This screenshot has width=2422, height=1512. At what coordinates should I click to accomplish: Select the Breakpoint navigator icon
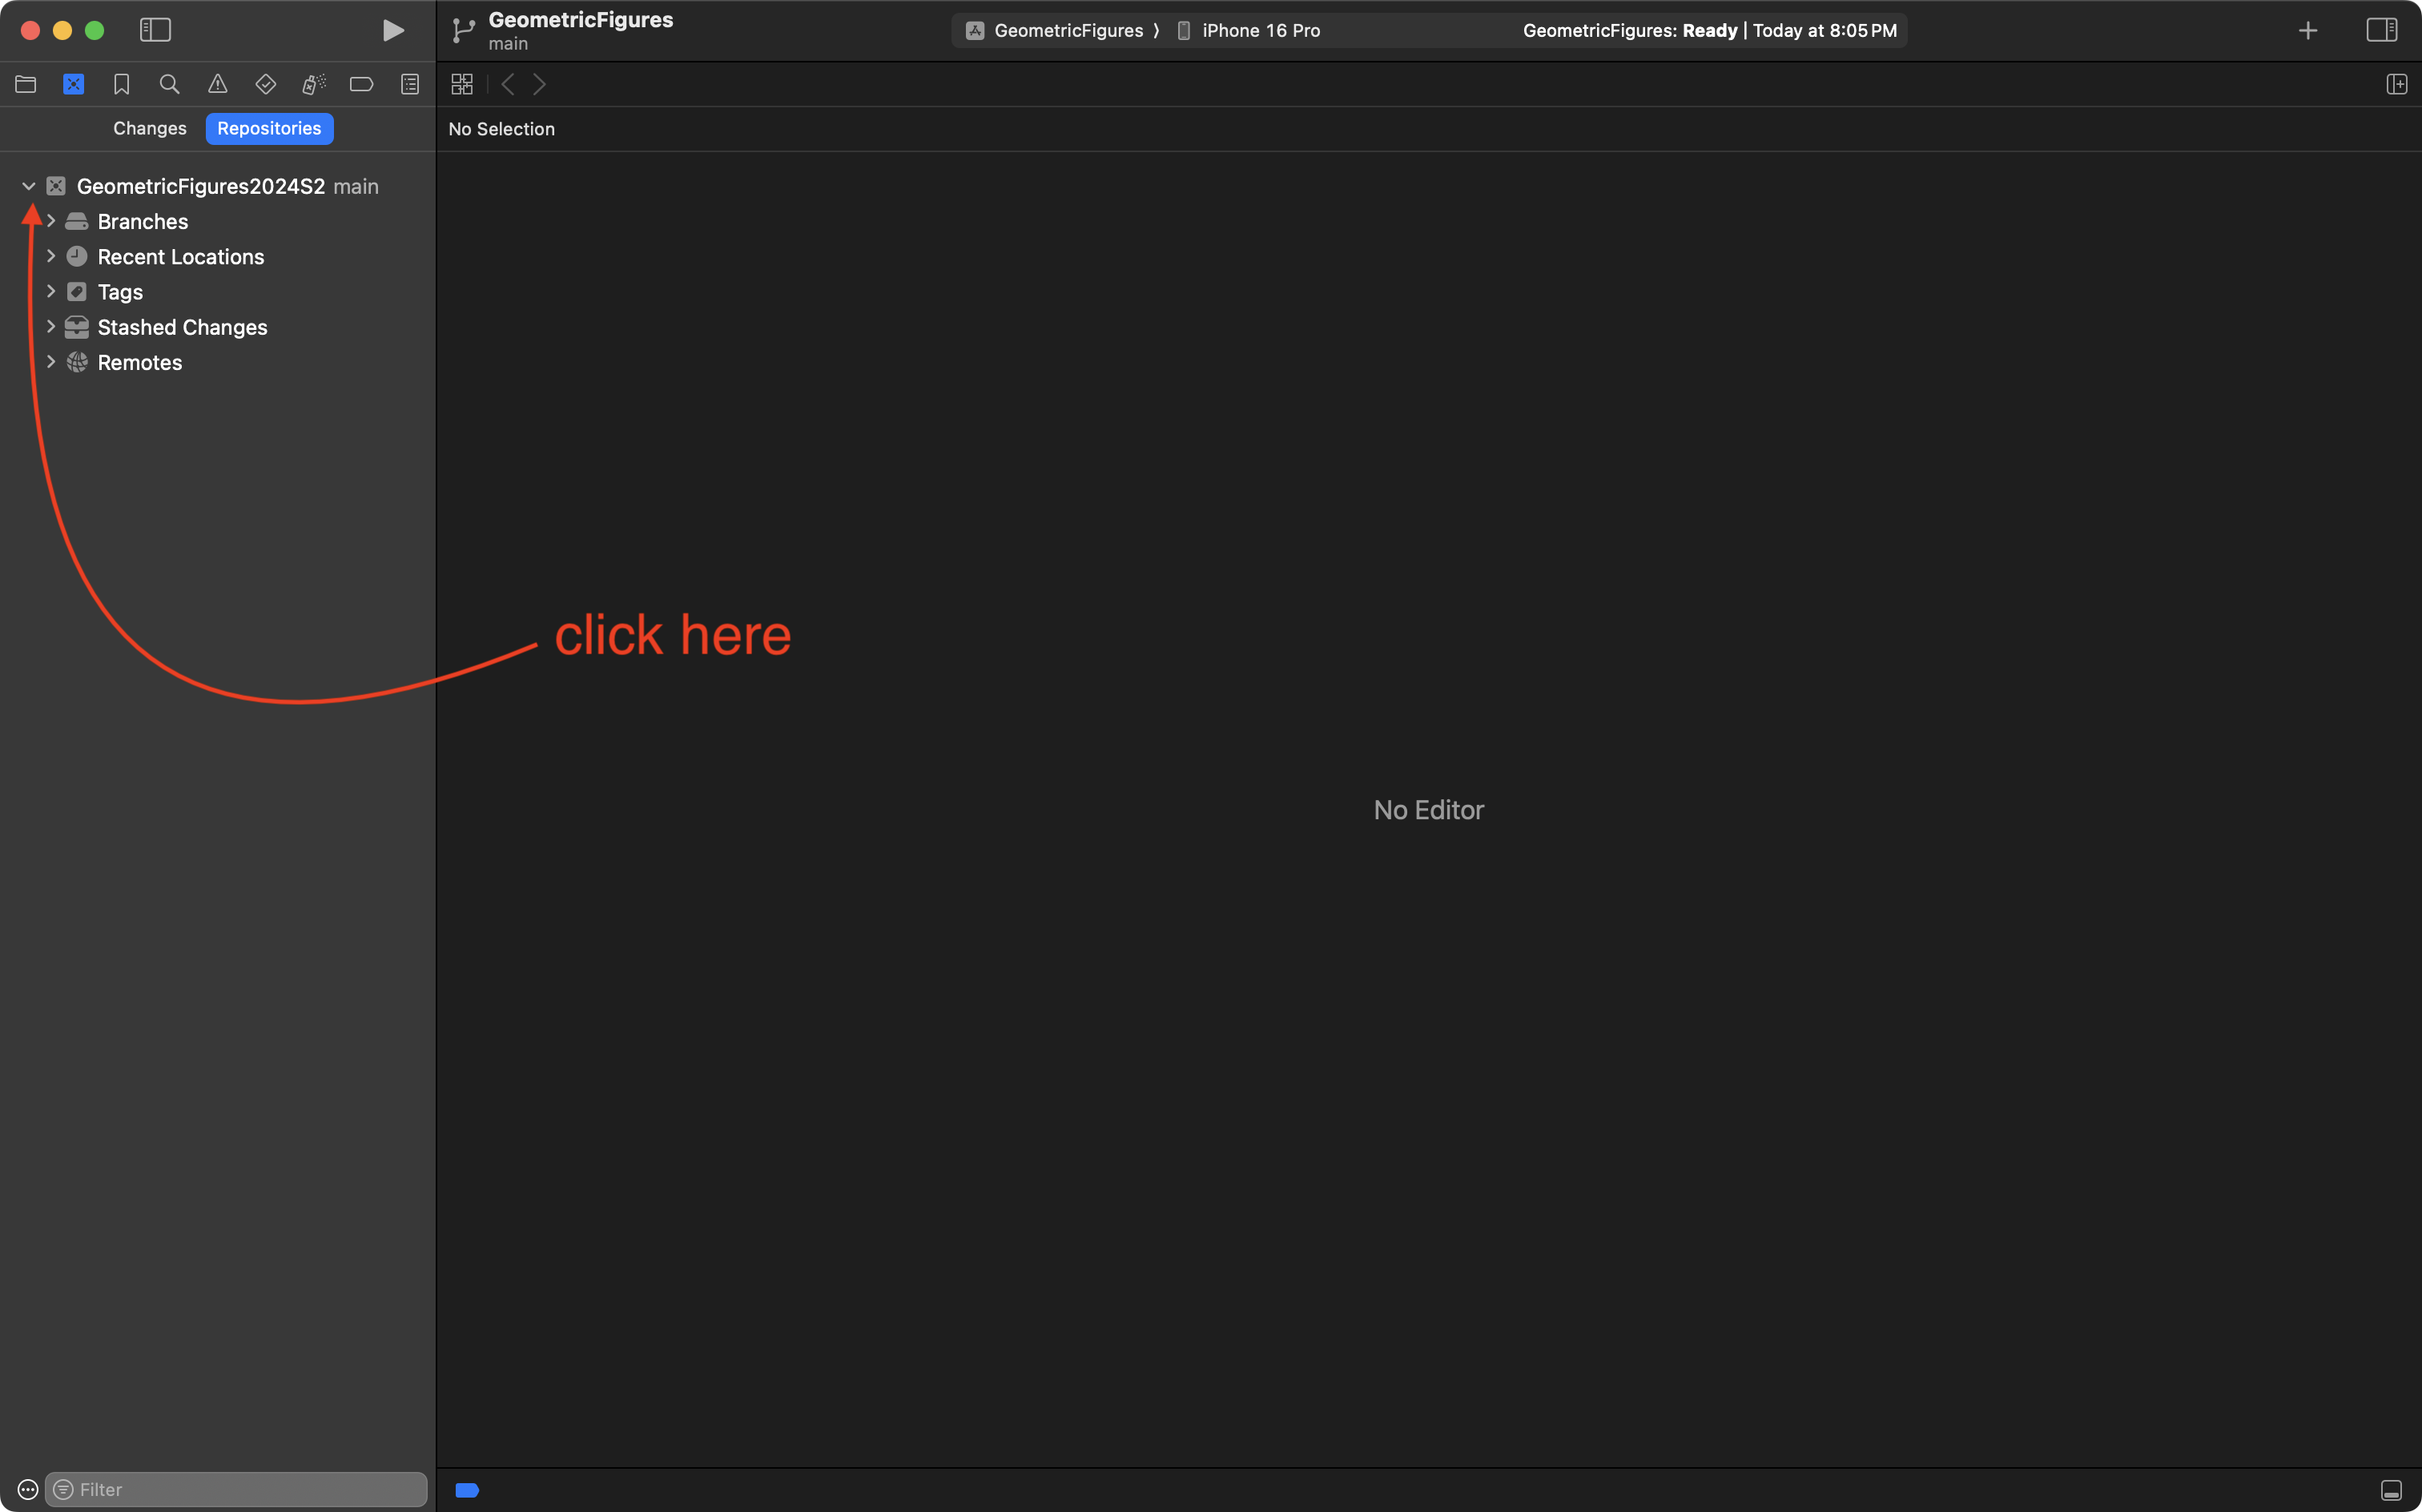coord(361,84)
